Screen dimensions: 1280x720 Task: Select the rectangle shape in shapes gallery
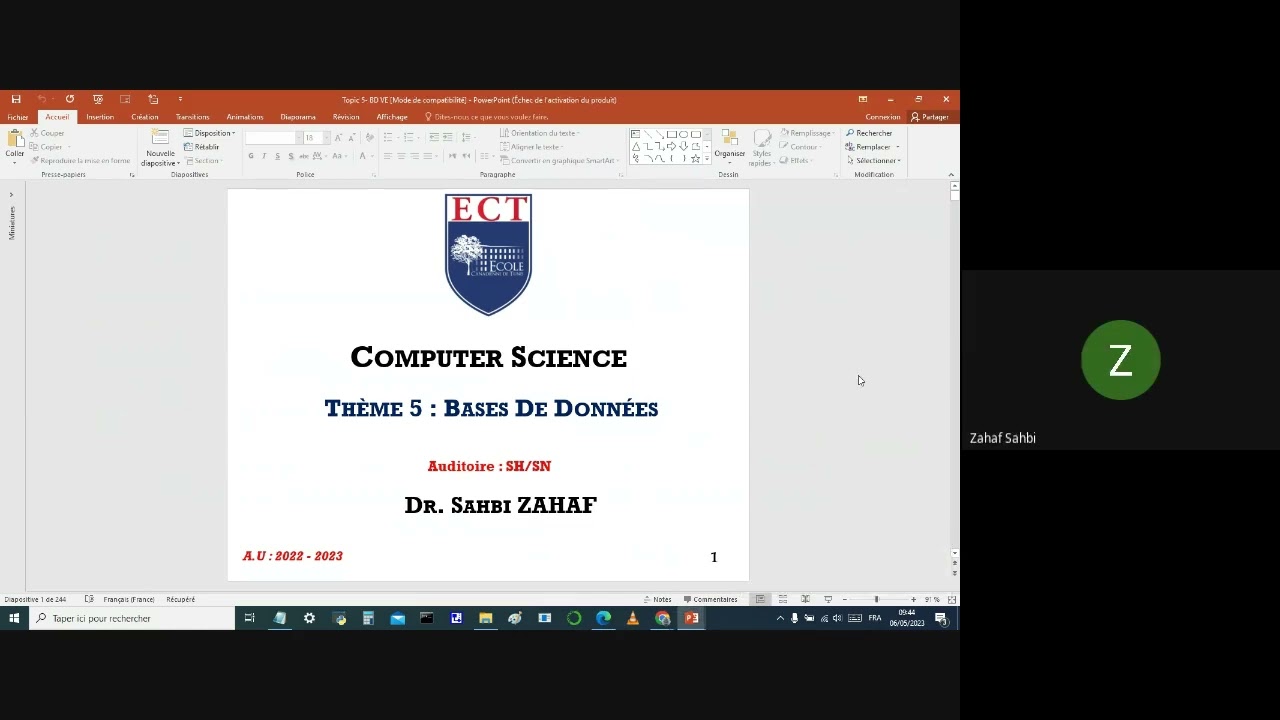click(x=672, y=134)
